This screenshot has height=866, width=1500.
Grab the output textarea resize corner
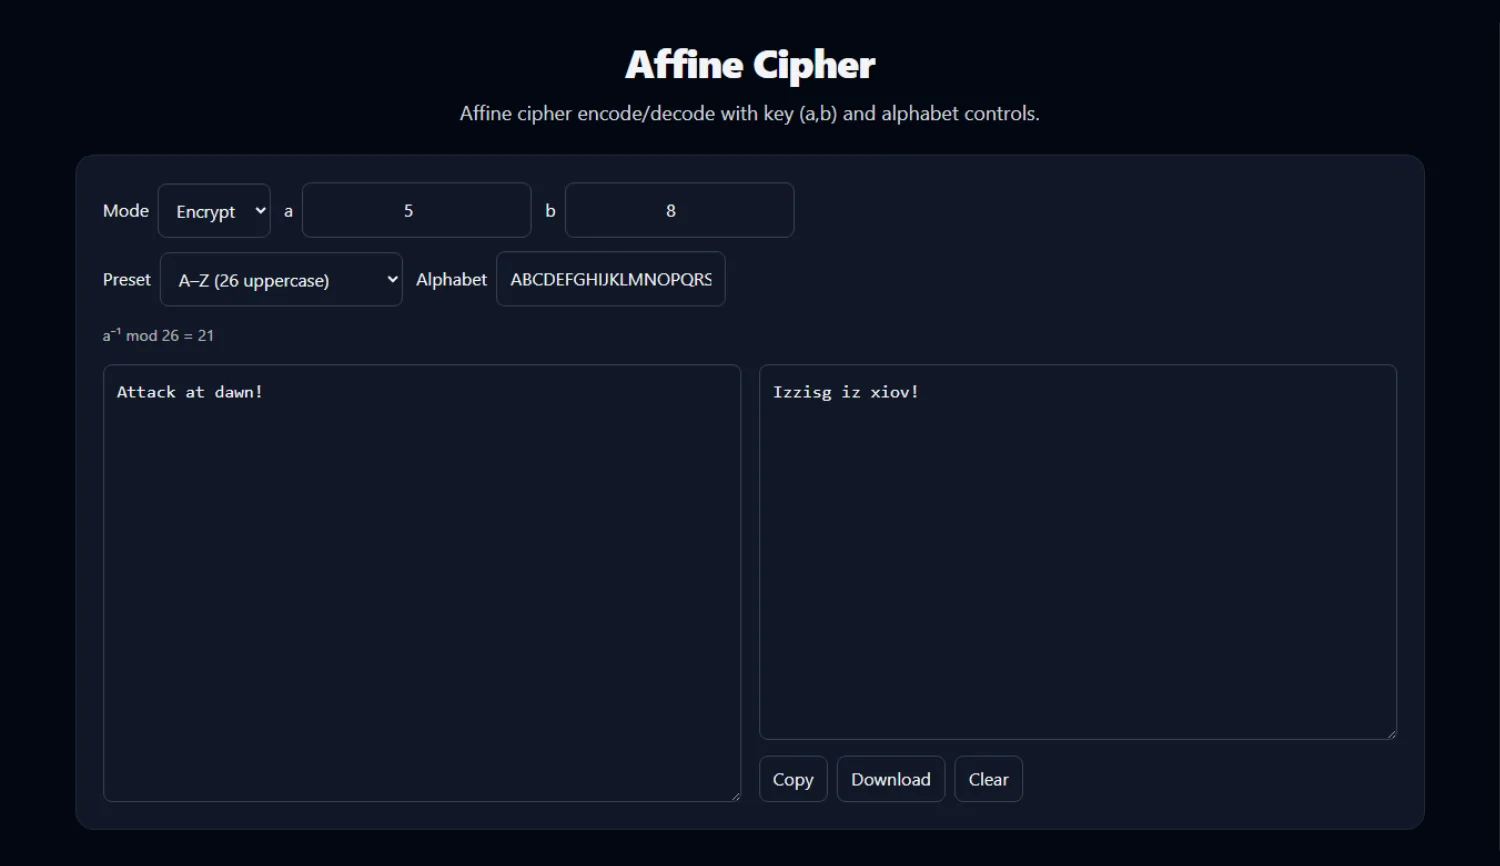point(1392,734)
